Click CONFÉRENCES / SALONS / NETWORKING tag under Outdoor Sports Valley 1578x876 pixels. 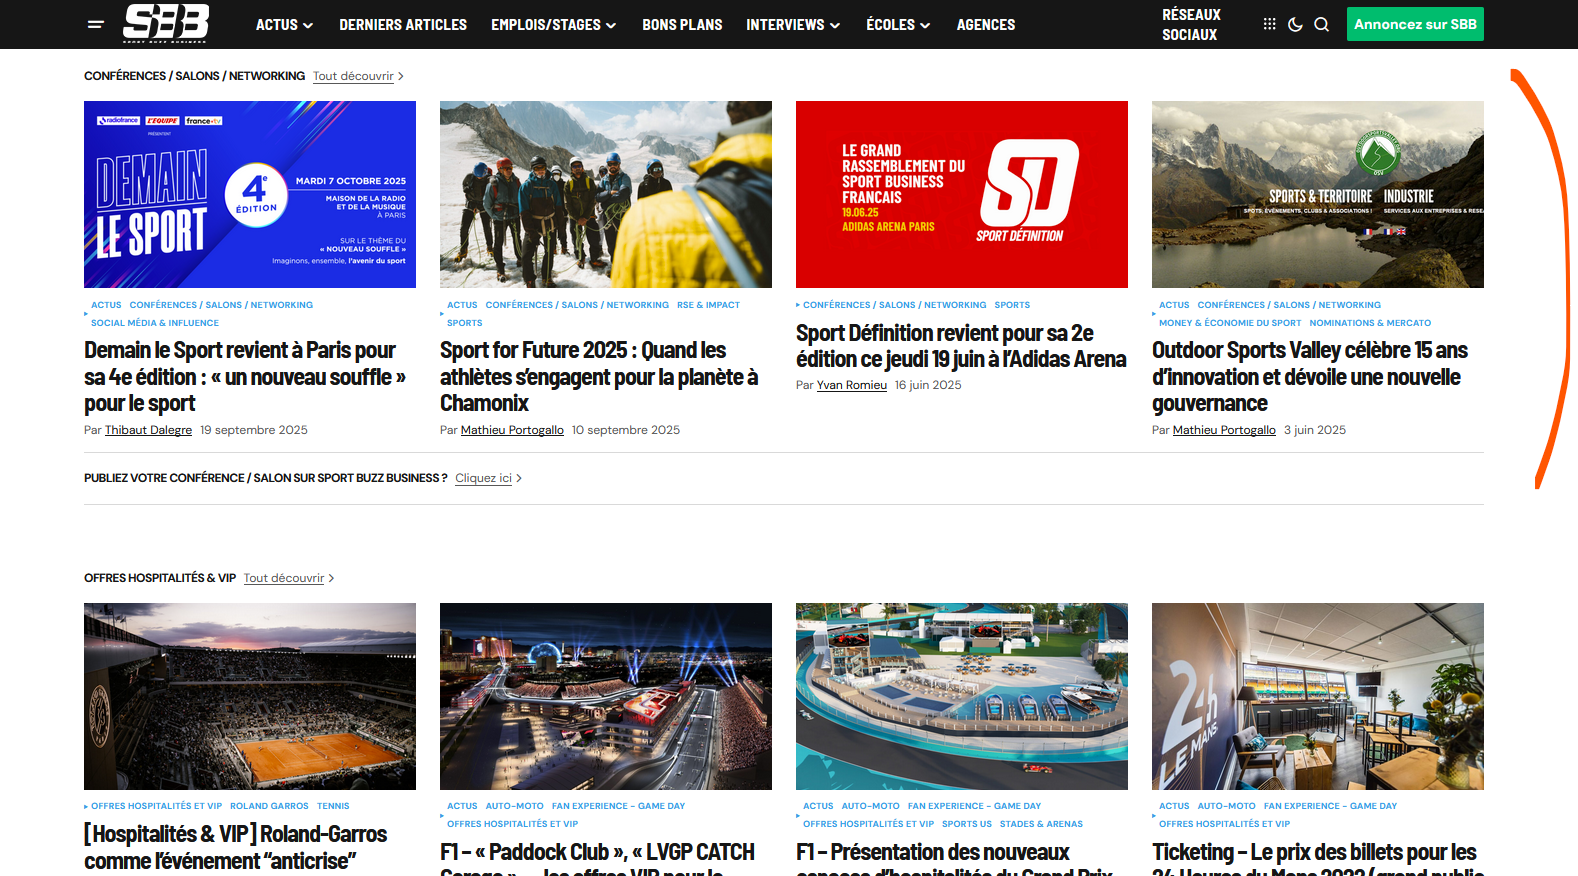[1289, 305]
